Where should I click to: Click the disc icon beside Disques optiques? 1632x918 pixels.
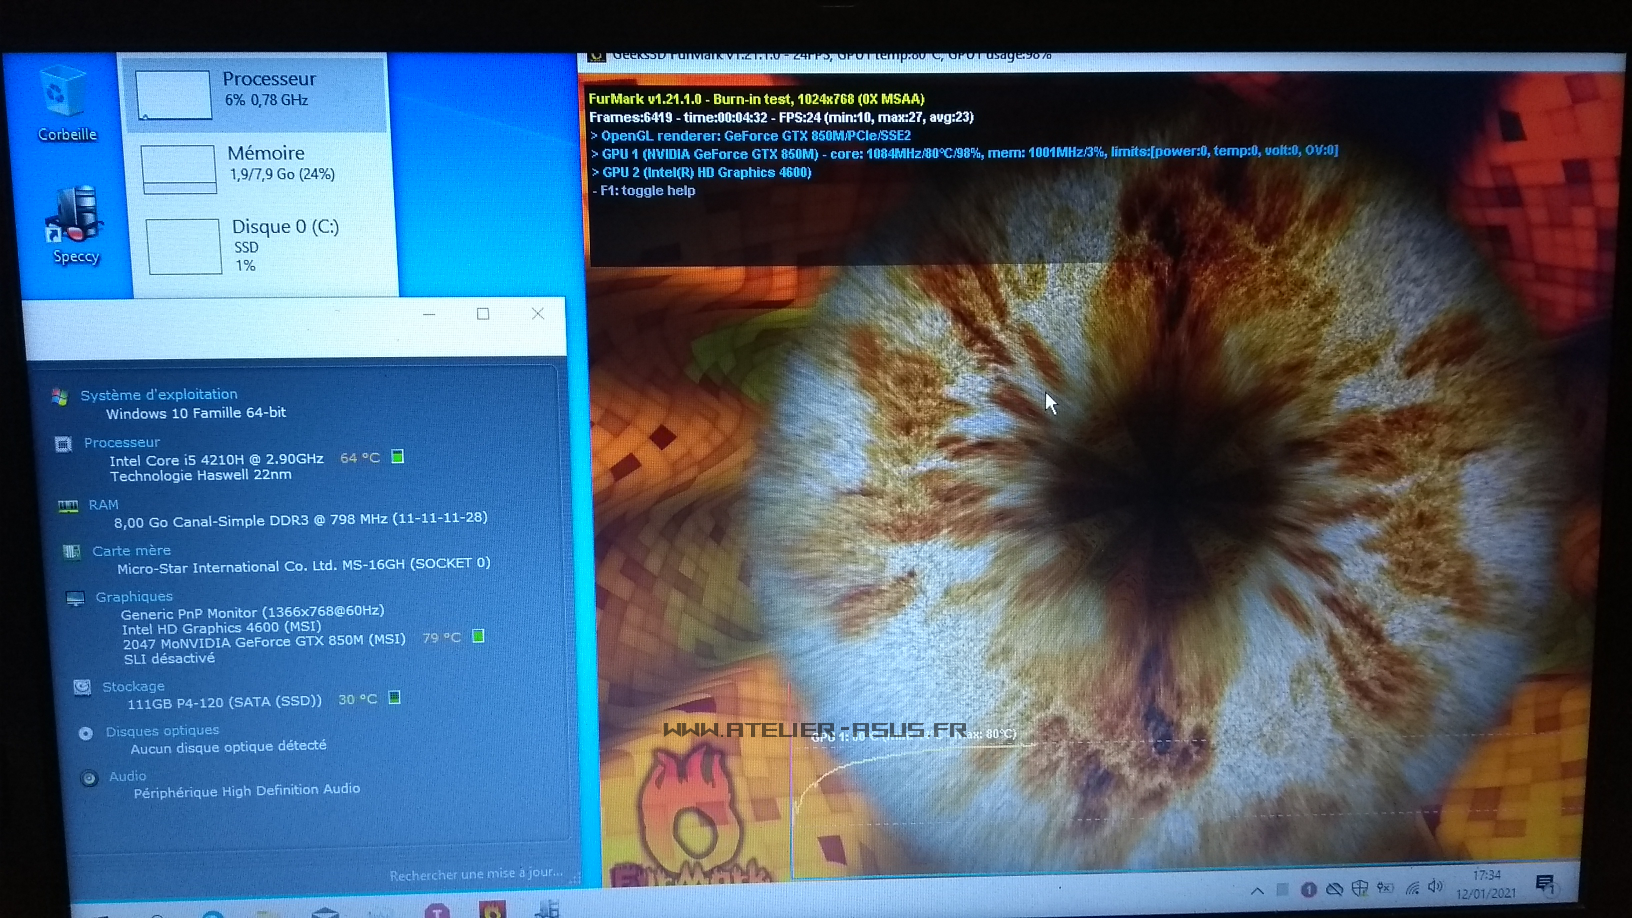click(86, 733)
